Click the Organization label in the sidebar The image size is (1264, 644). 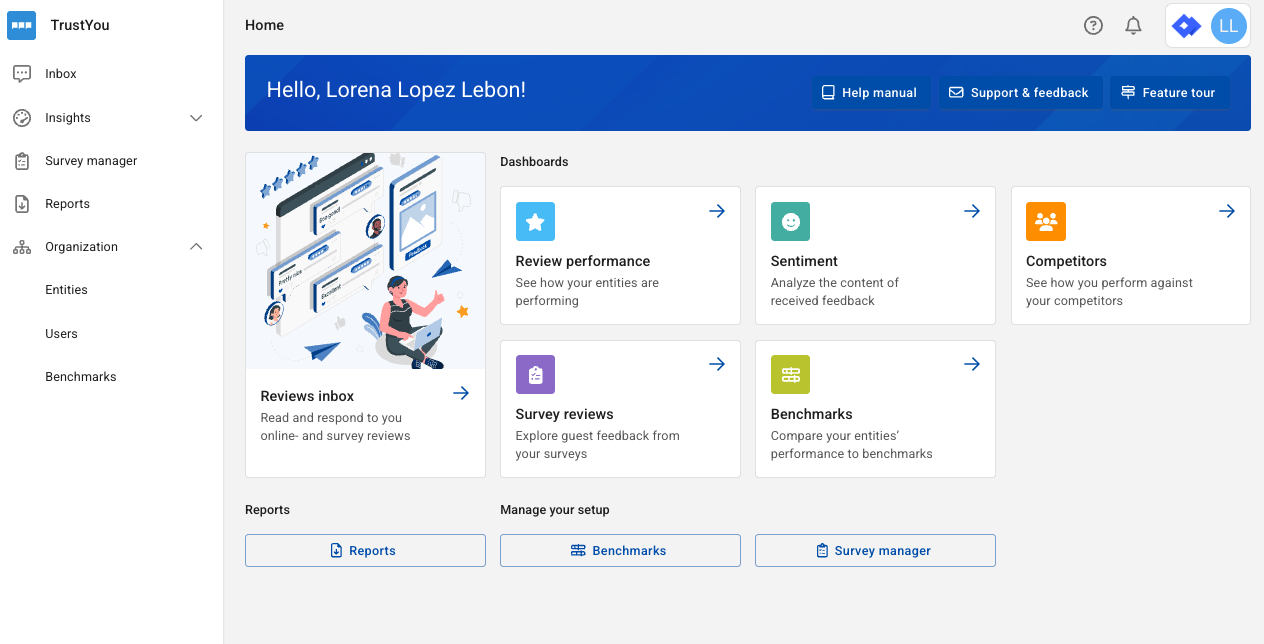pos(81,247)
